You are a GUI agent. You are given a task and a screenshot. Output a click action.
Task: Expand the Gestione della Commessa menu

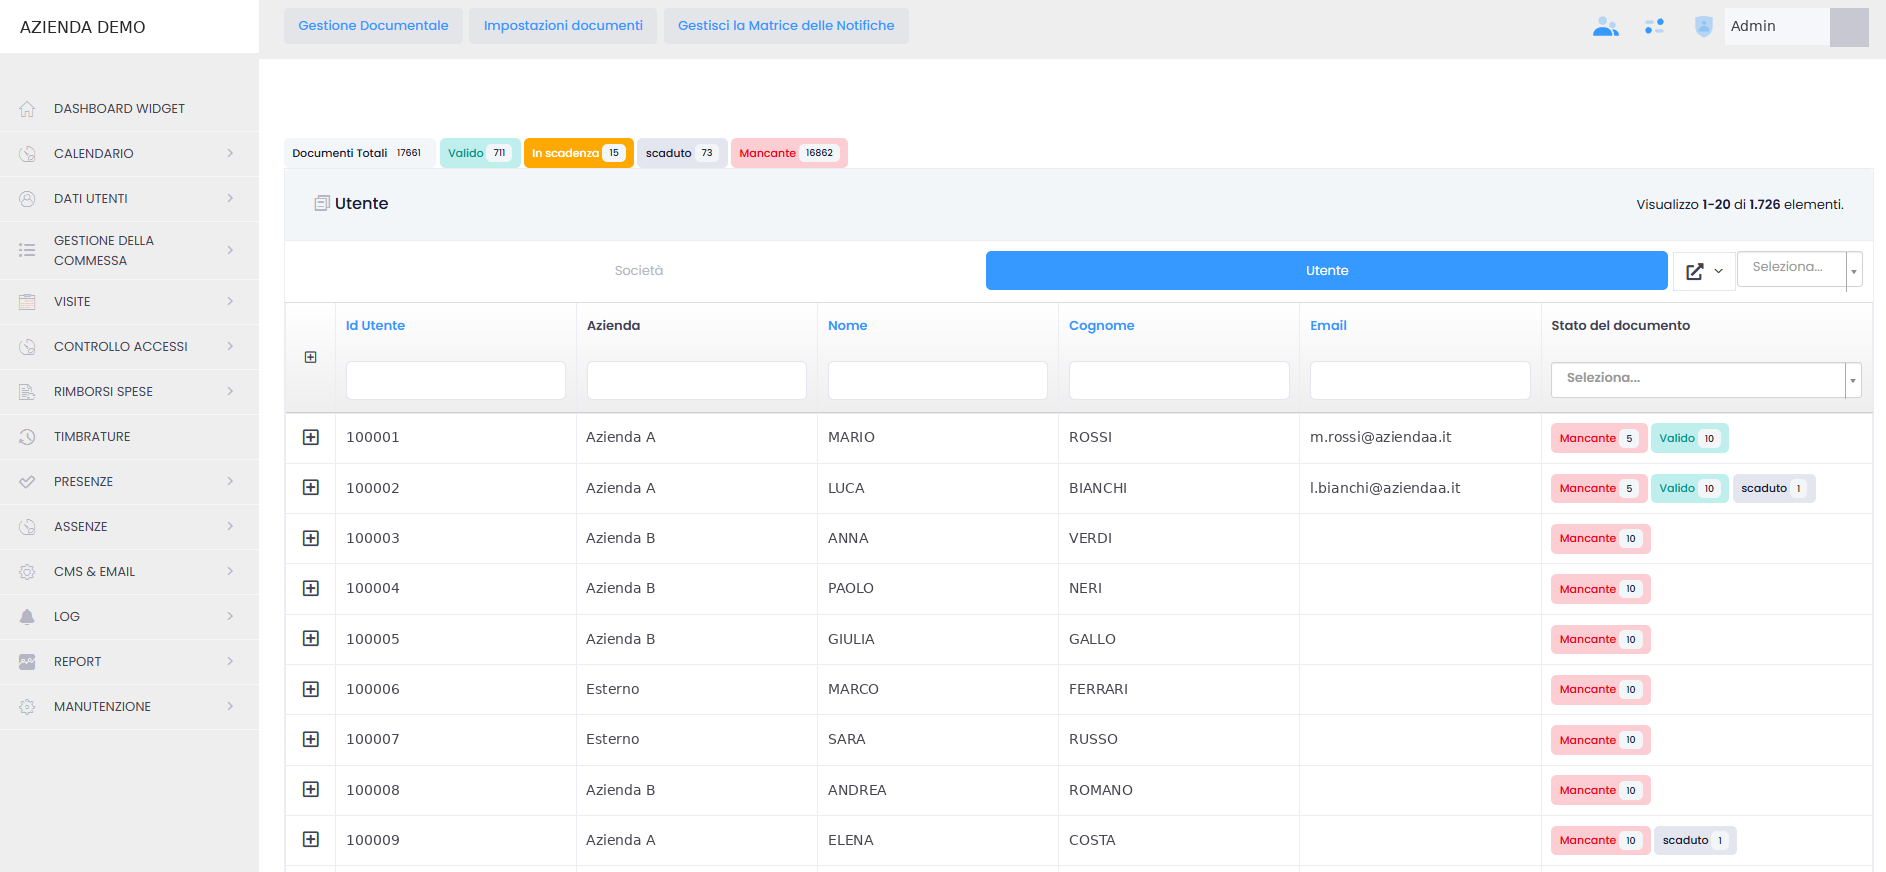pos(129,251)
